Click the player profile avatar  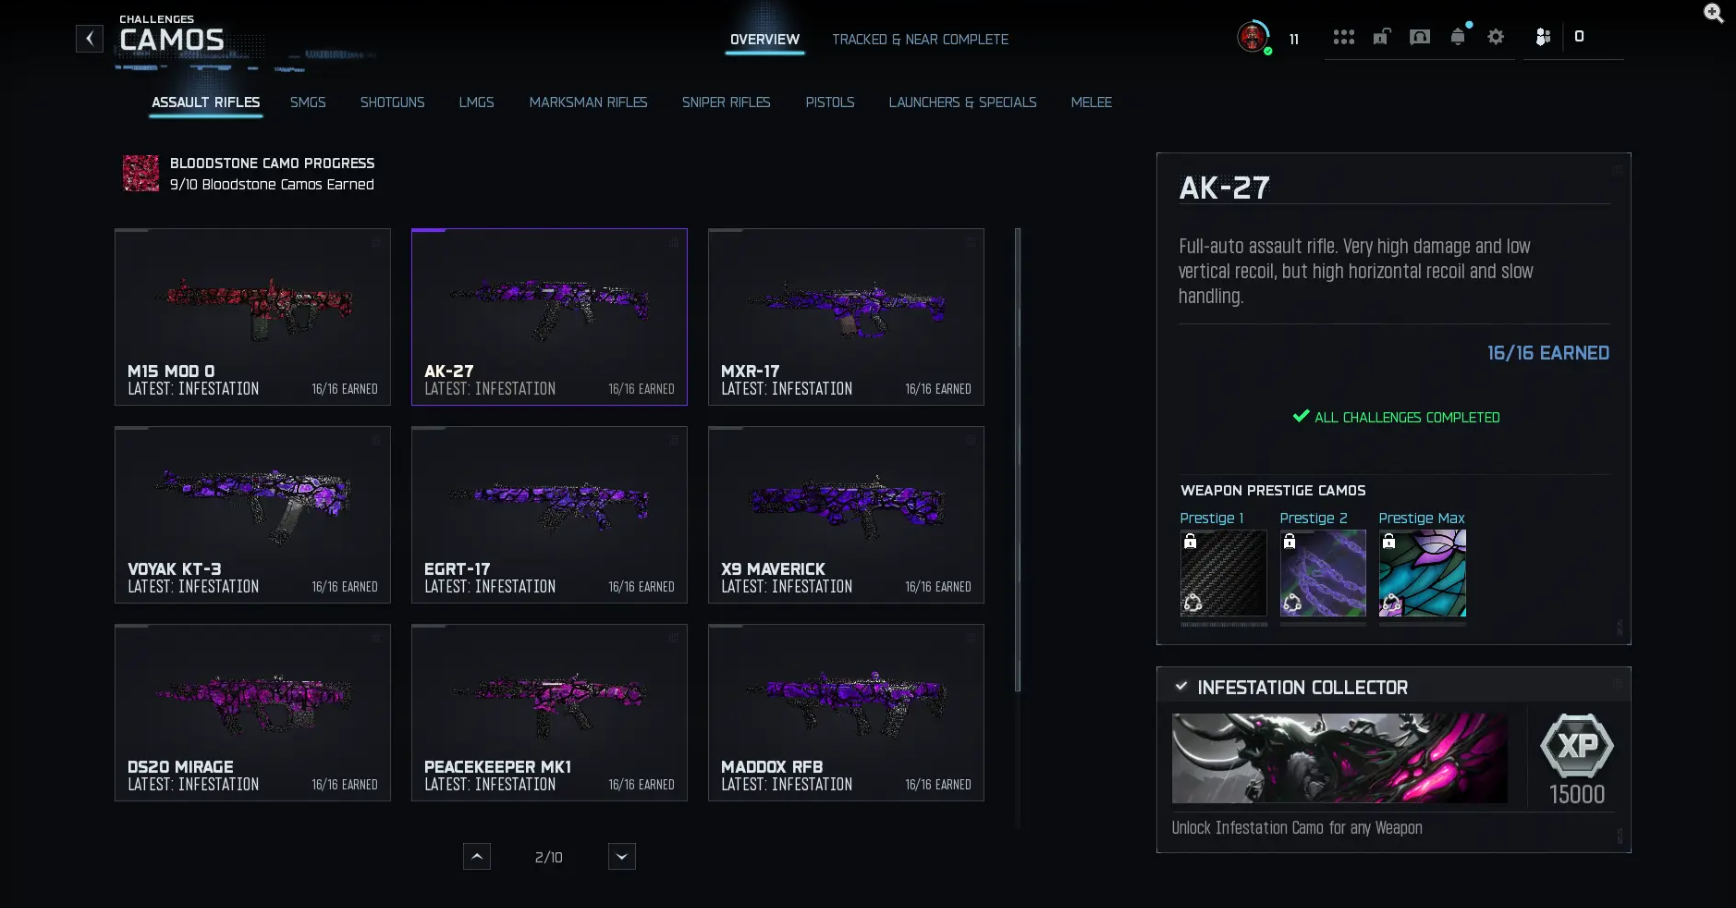click(x=1253, y=38)
